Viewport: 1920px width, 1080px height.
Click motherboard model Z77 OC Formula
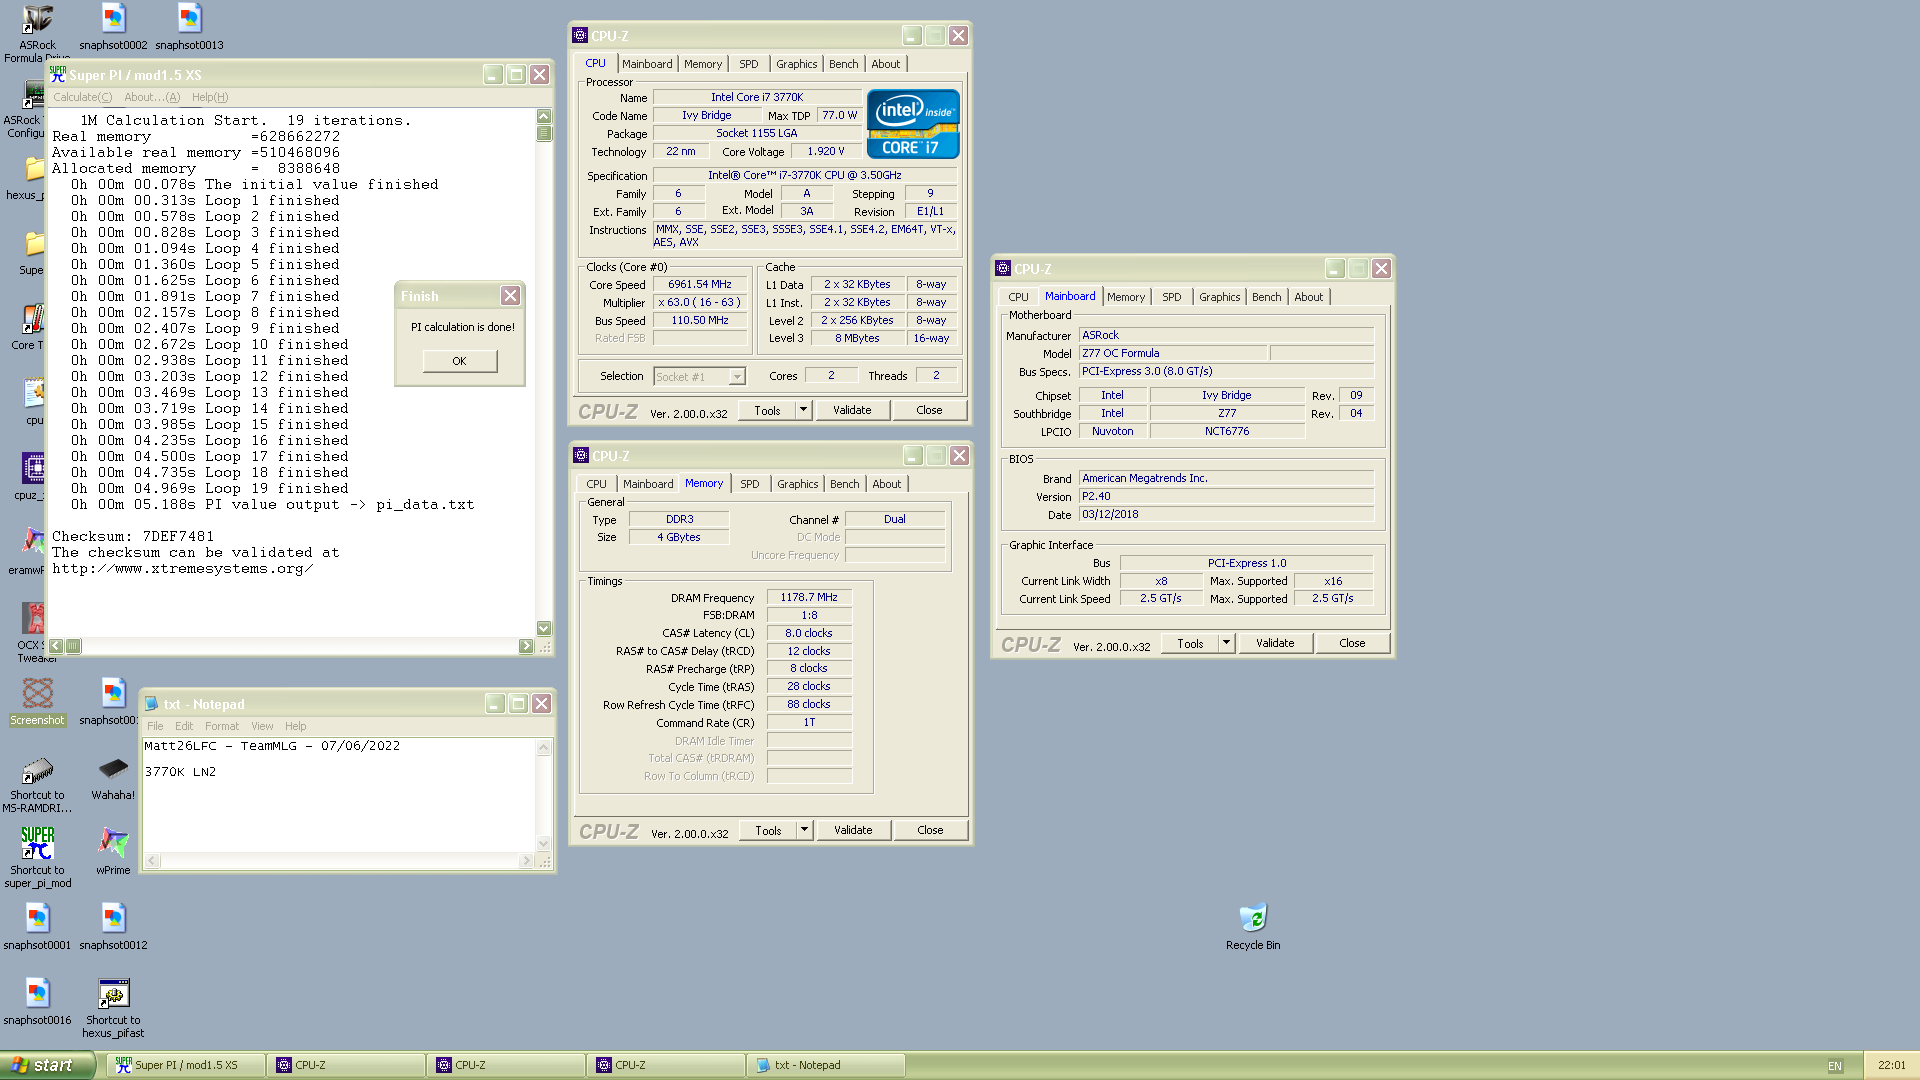[x=1173, y=353]
